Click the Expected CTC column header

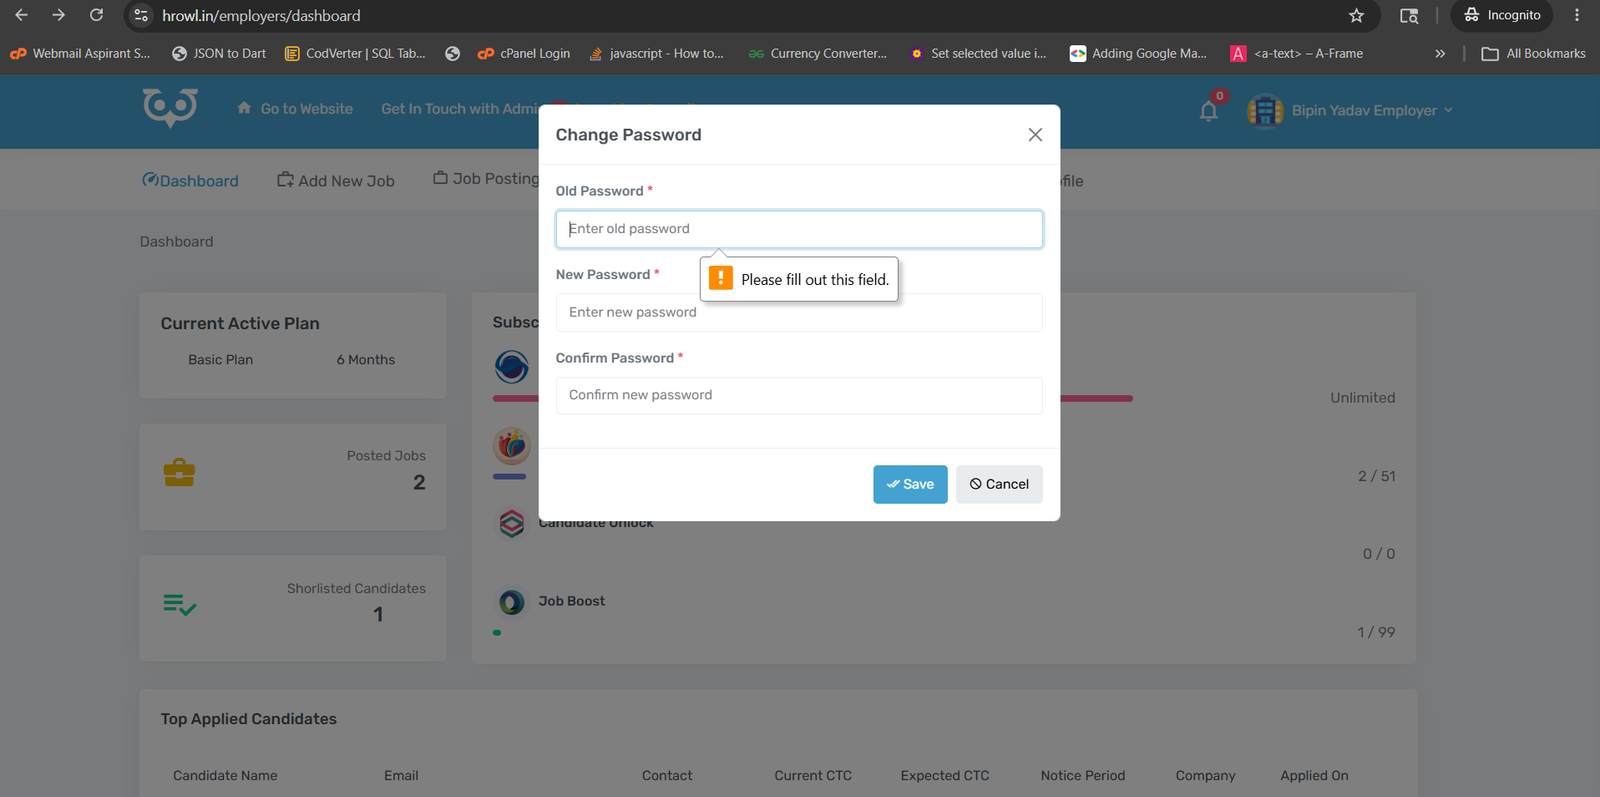(945, 776)
